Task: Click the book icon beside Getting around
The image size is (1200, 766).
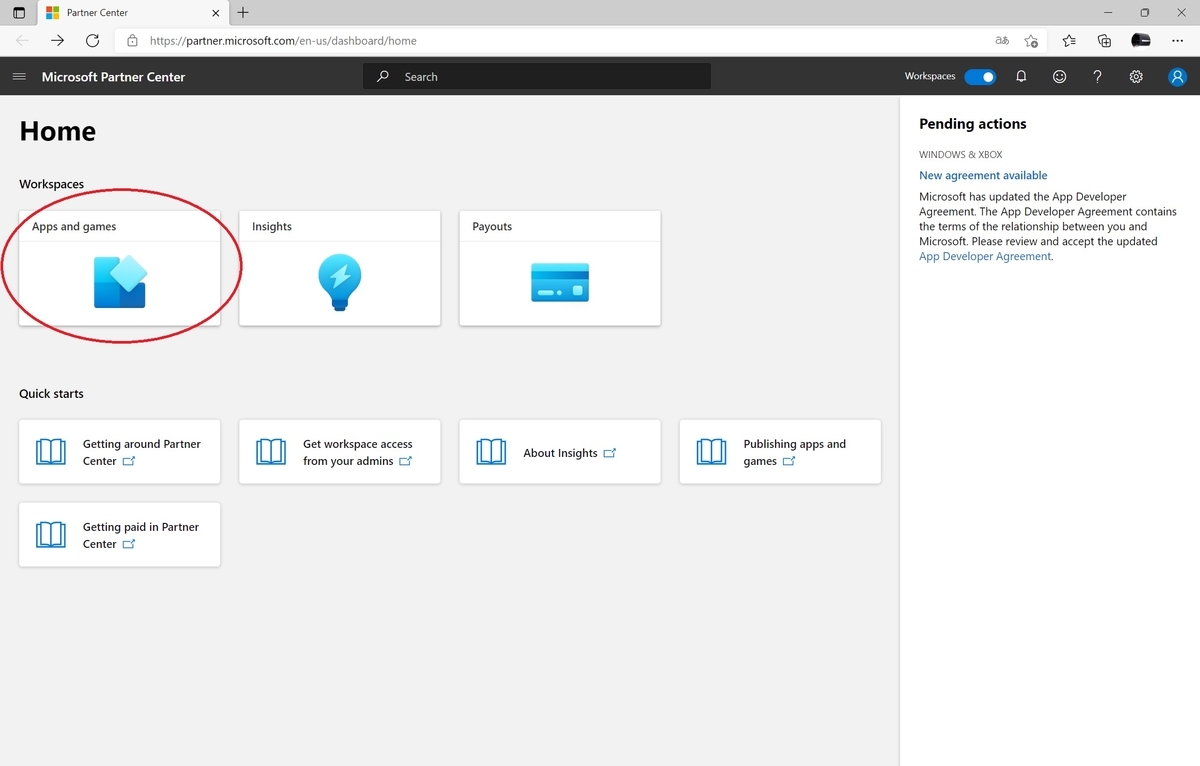Action: pyautogui.click(x=51, y=452)
